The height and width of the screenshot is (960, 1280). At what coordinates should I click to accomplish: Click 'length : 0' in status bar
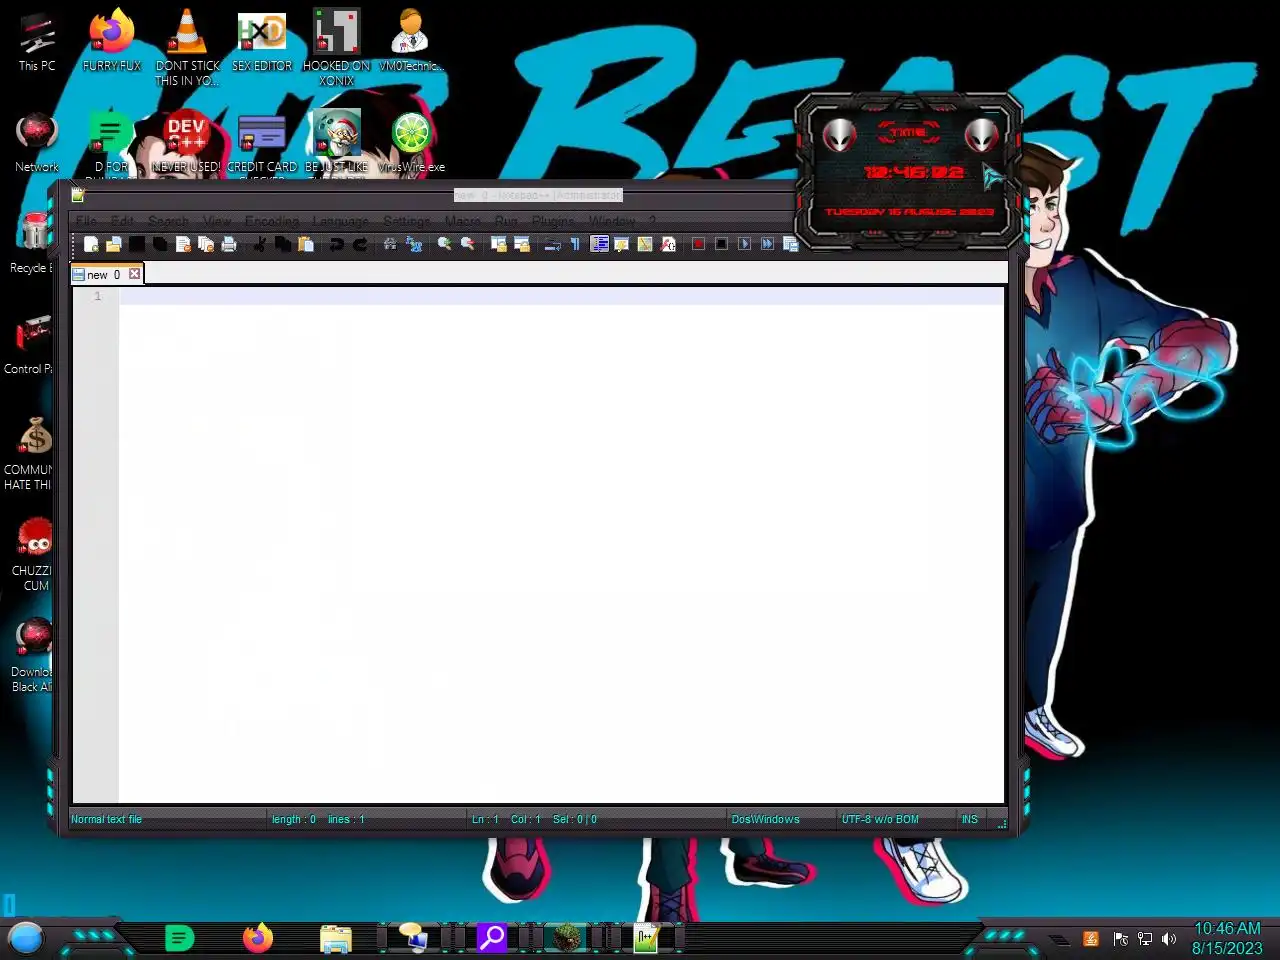tap(294, 819)
